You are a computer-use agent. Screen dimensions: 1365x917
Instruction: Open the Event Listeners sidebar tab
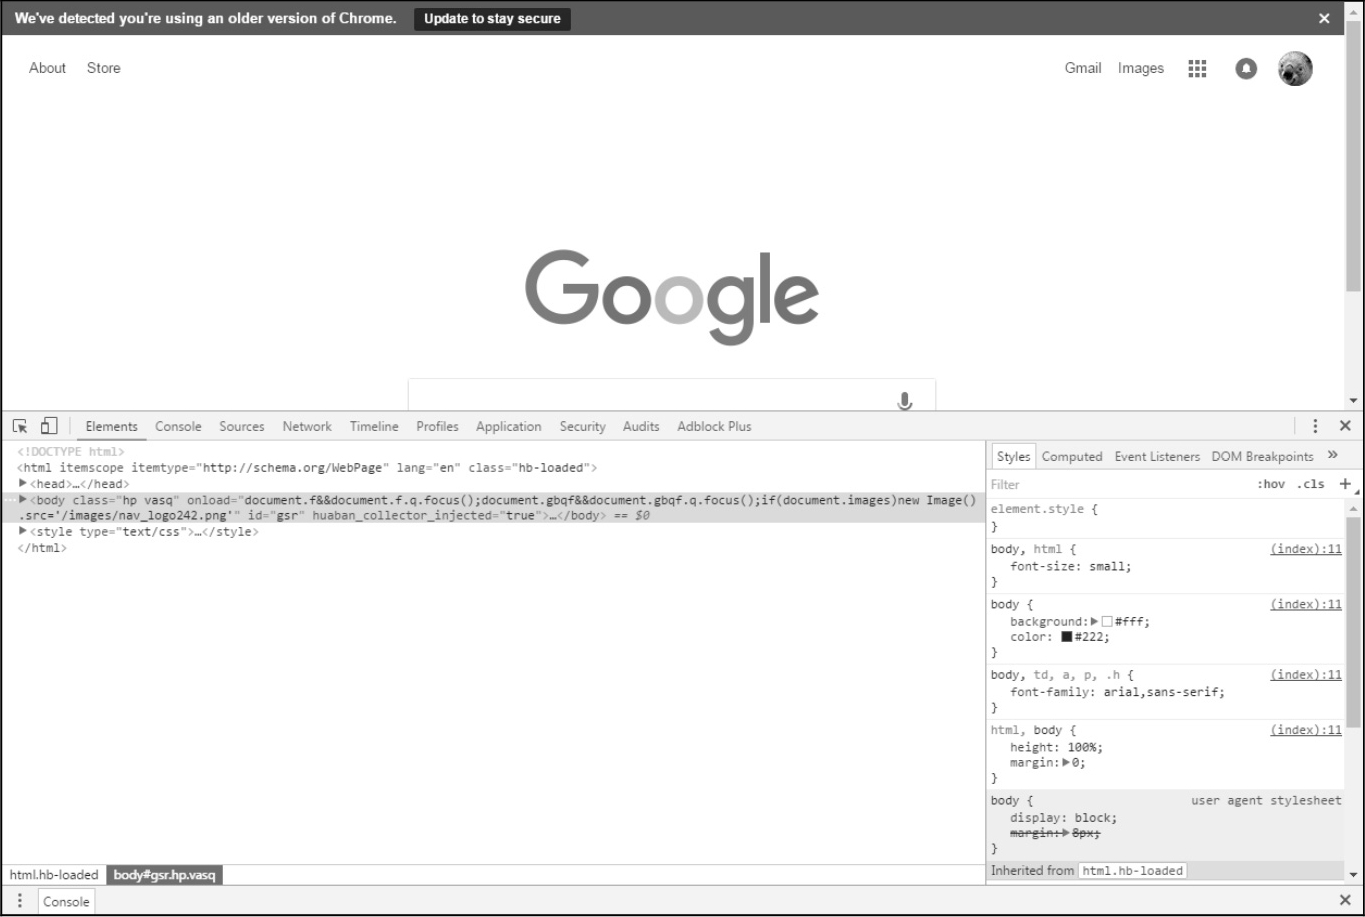coord(1157,456)
